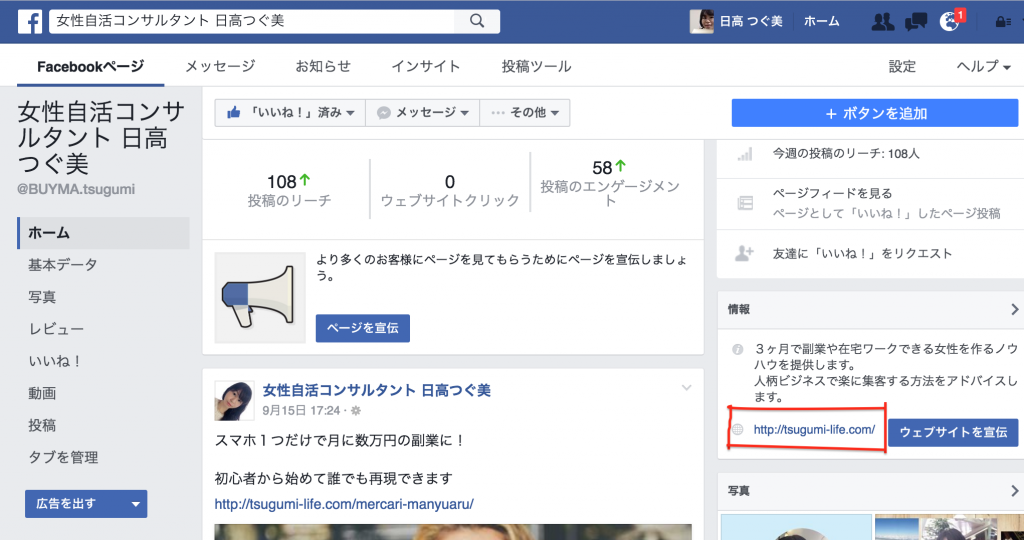Select レビュー in sidebar
The height and width of the screenshot is (540, 1024).
(56, 329)
